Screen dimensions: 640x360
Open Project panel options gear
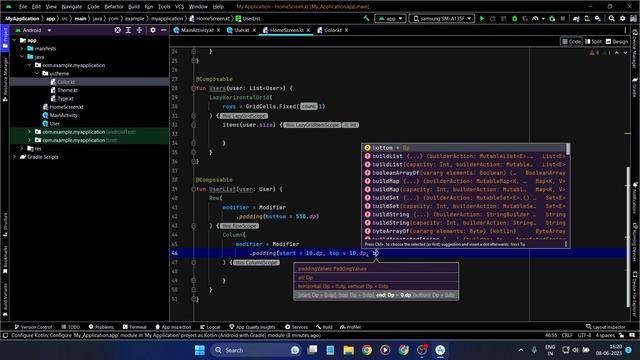coord(153,30)
